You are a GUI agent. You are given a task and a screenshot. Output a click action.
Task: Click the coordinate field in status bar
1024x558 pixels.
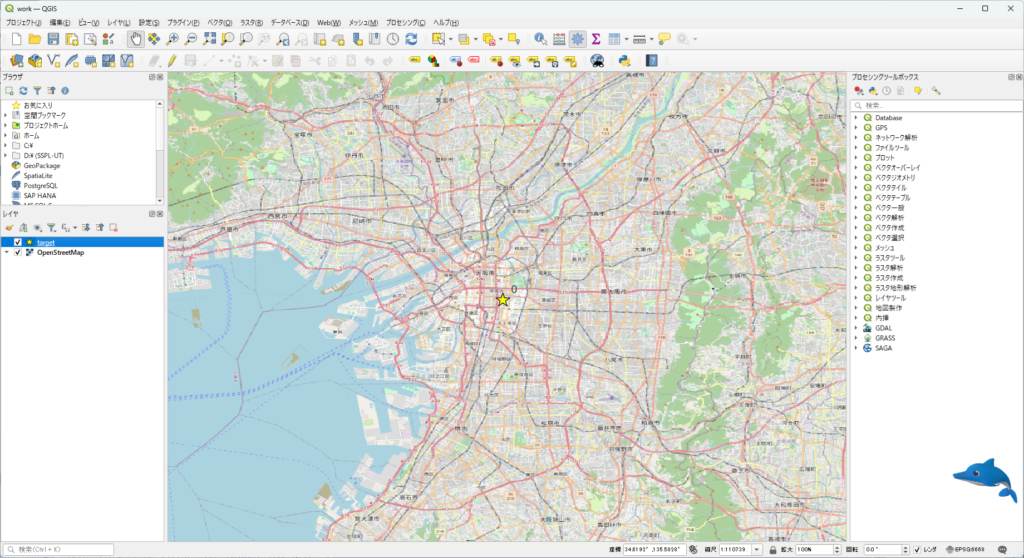pyautogui.click(x=654, y=550)
